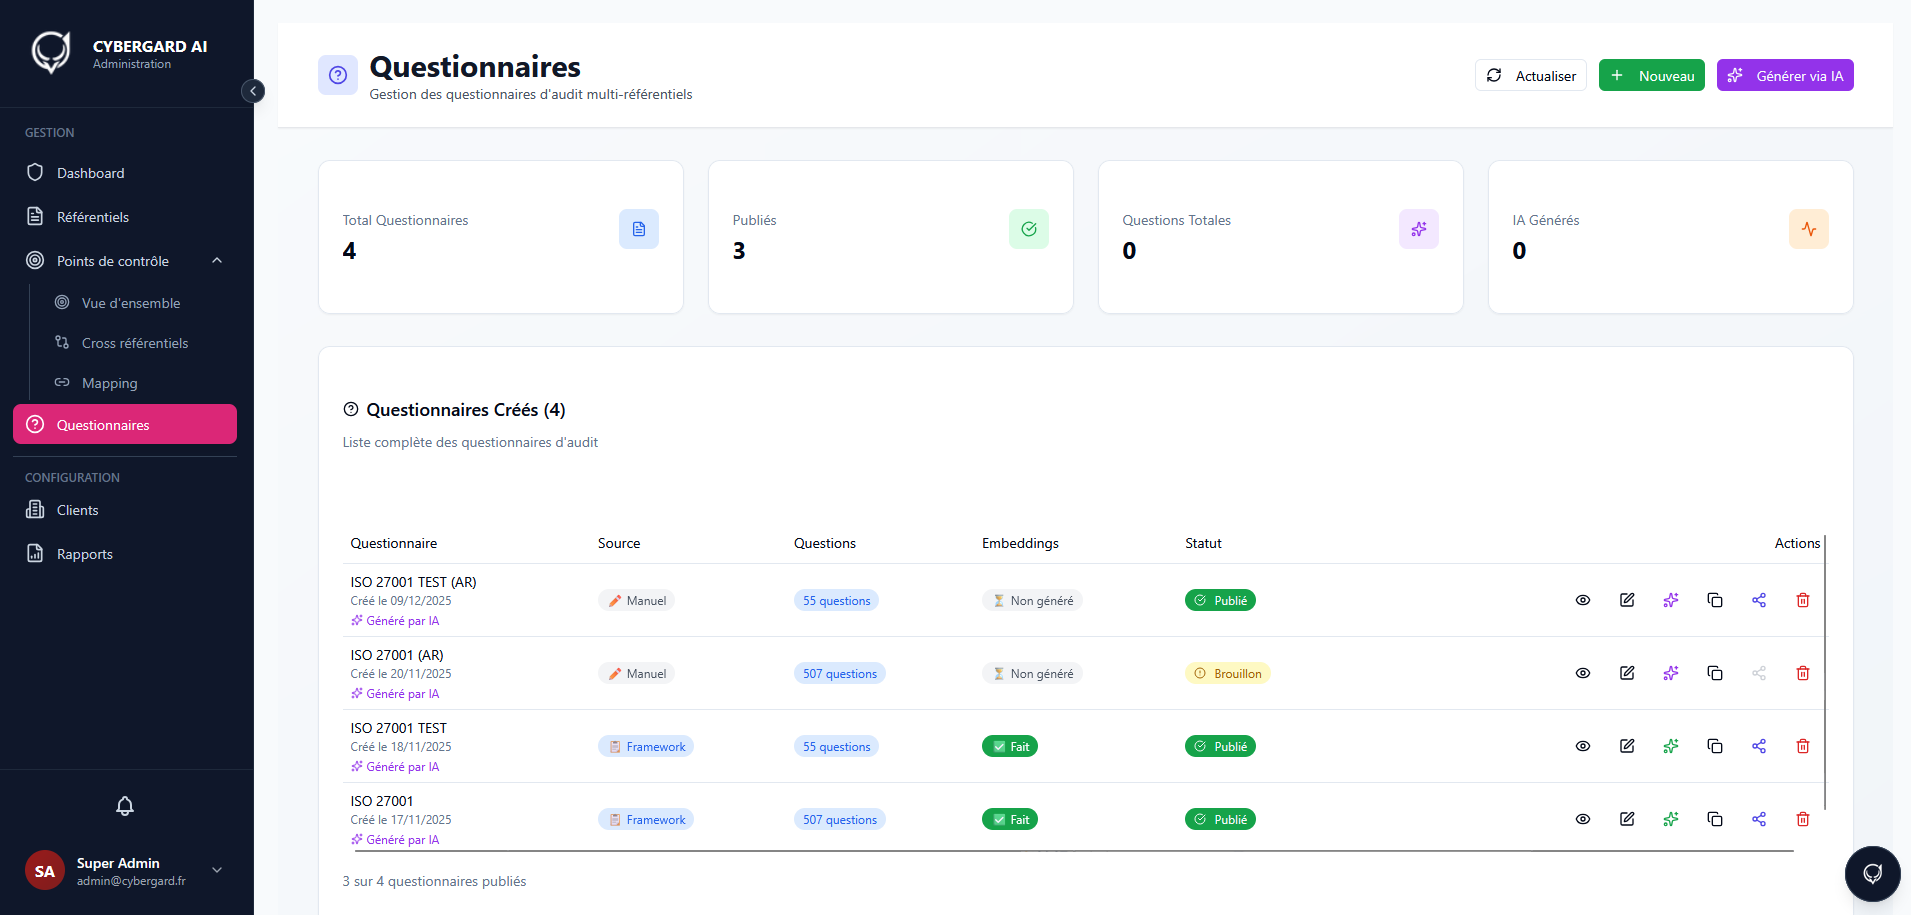Click the Brouillon status badge
The width and height of the screenshot is (1911, 915).
click(x=1228, y=674)
